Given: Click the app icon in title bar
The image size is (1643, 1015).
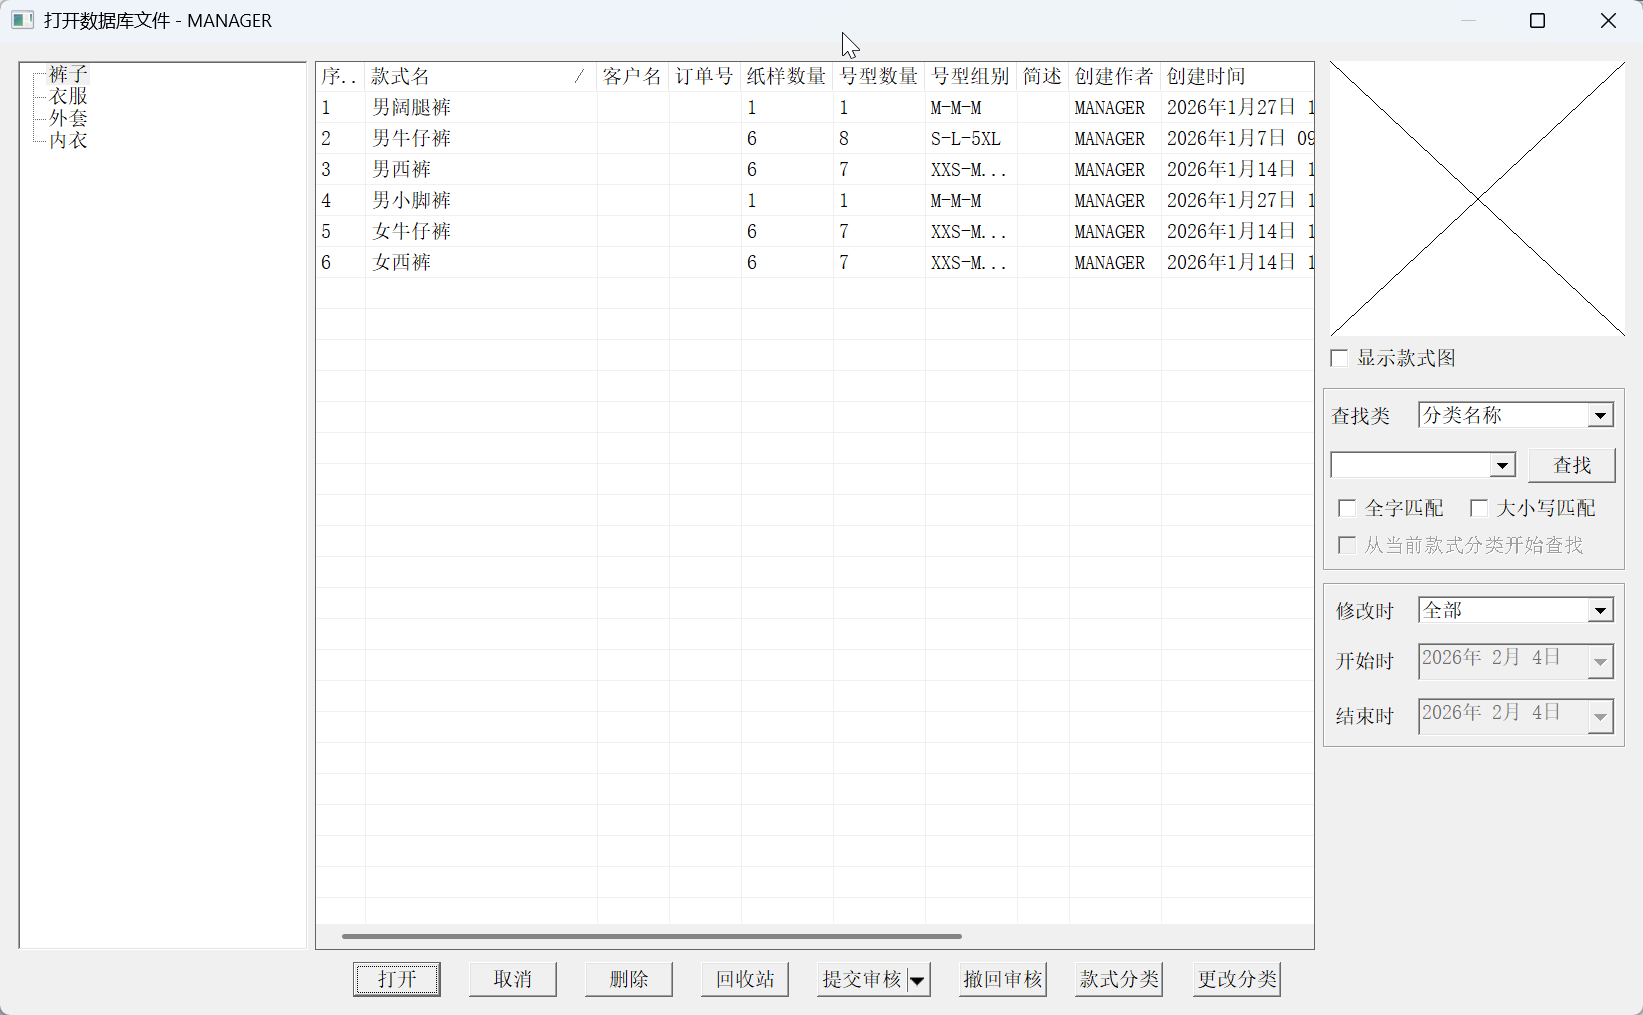Looking at the screenshot, I should [x=22, y=20].
